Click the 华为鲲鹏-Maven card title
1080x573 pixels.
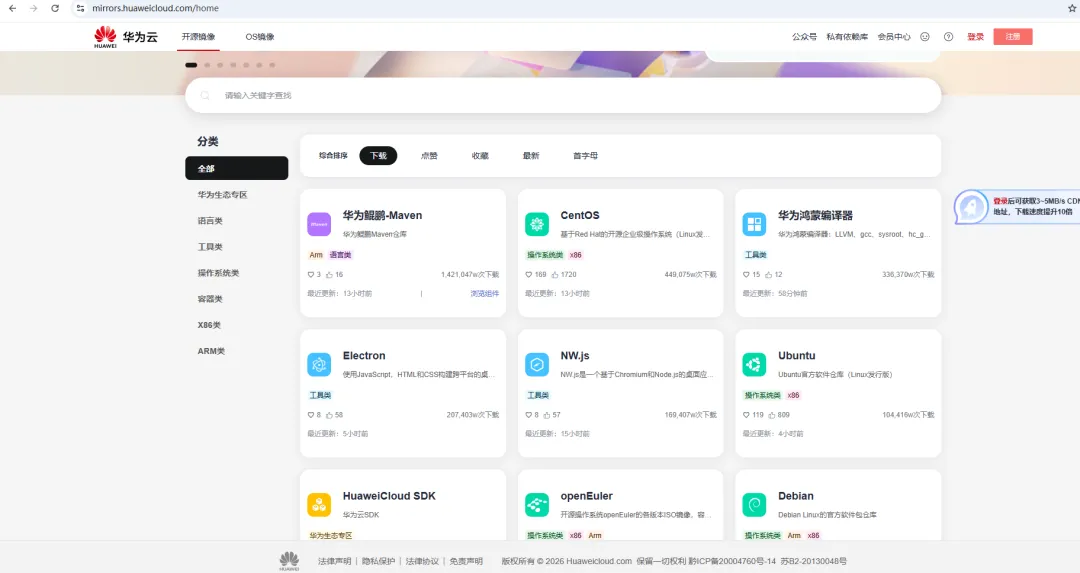pyautogui.click(x=382, y=216)
